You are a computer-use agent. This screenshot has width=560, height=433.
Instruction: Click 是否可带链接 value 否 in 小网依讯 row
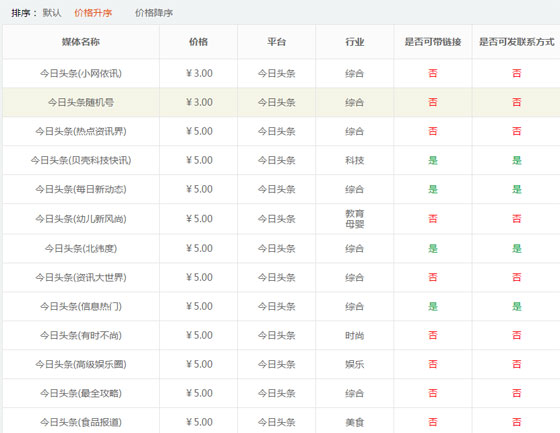433,73
